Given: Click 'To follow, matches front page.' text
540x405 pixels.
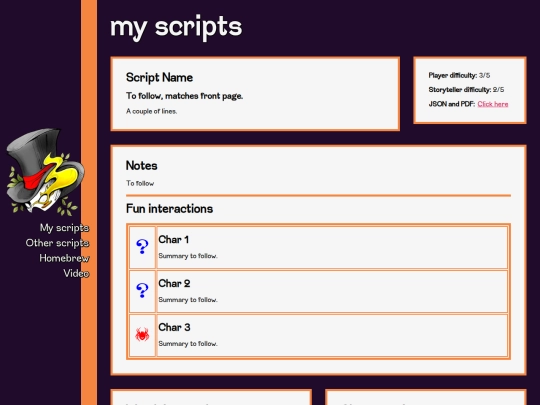Looking at the screenshot, I should pyautogui.click(x=184, y=96).
